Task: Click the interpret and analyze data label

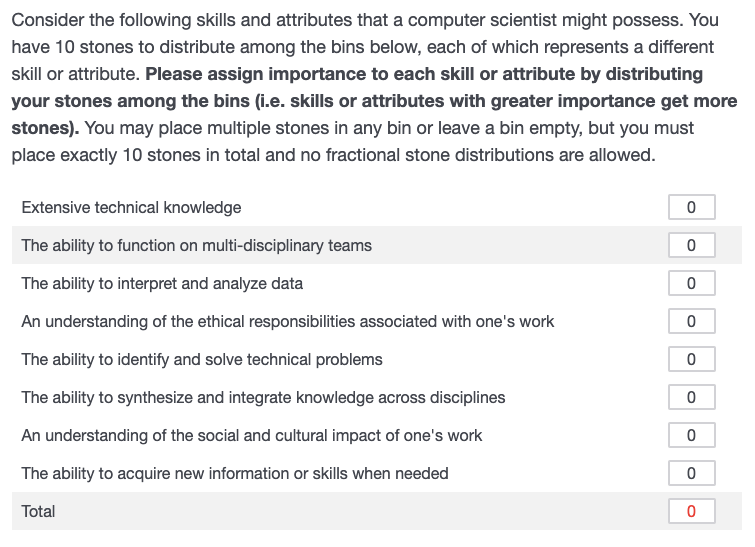Action: [162, 284]
